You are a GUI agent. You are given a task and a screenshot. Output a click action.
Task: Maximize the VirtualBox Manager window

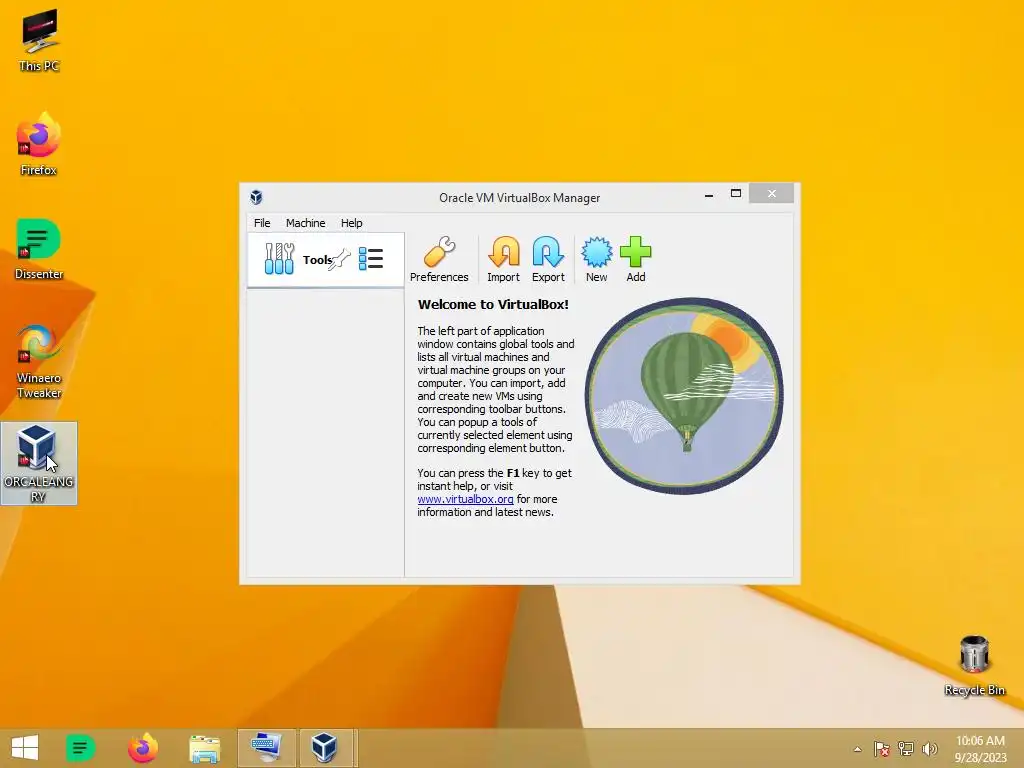point(735,193)
